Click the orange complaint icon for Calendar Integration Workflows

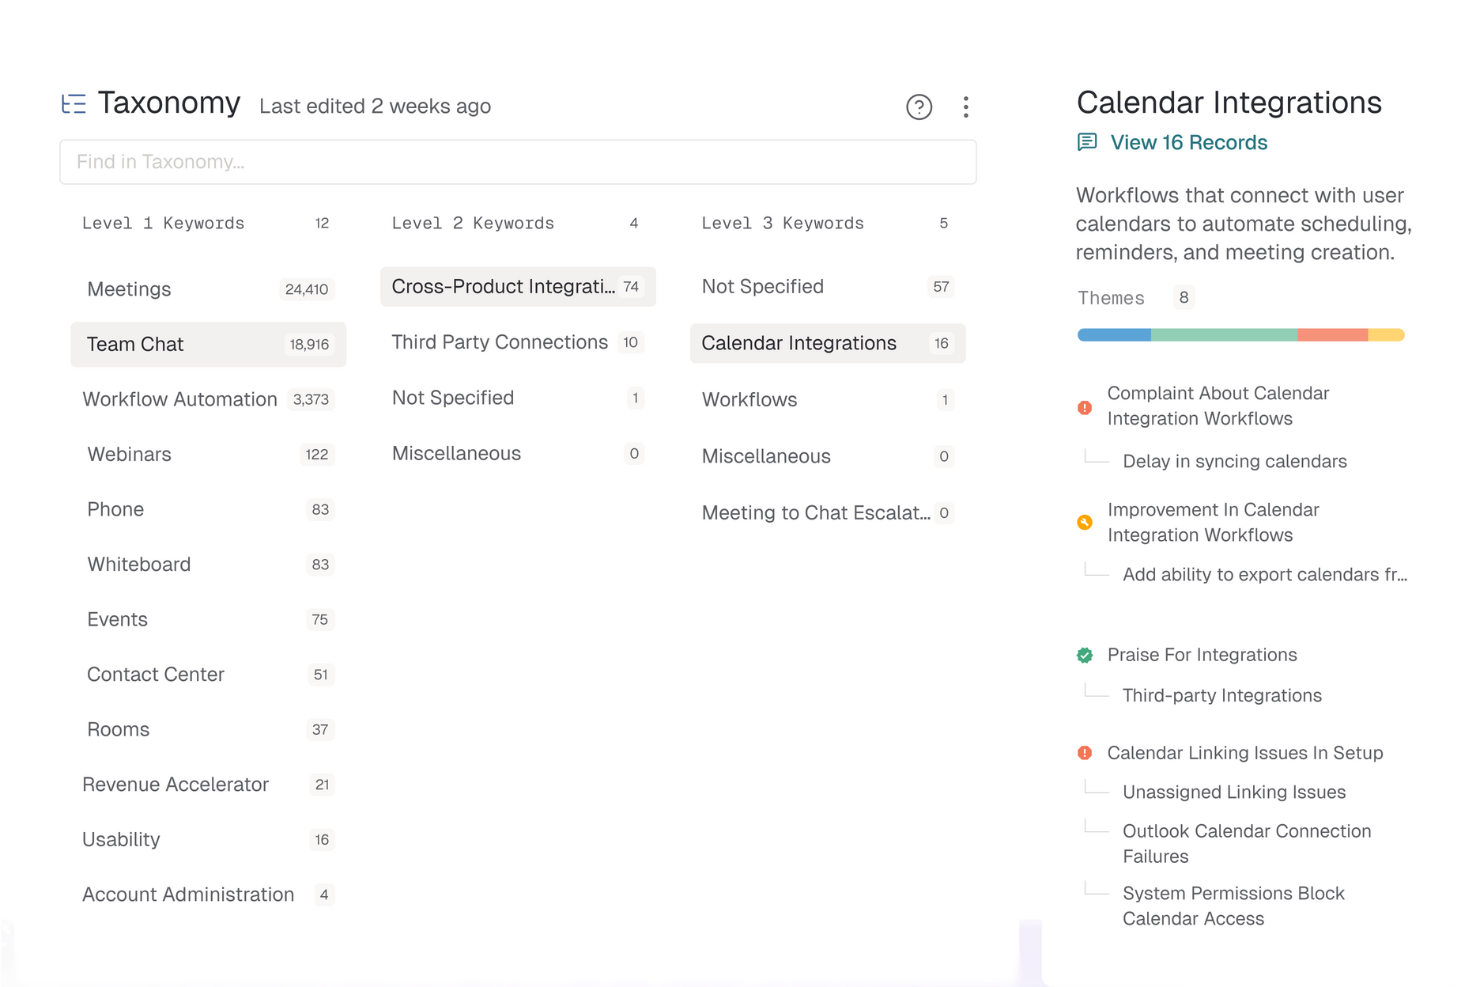pos(1085,407)
